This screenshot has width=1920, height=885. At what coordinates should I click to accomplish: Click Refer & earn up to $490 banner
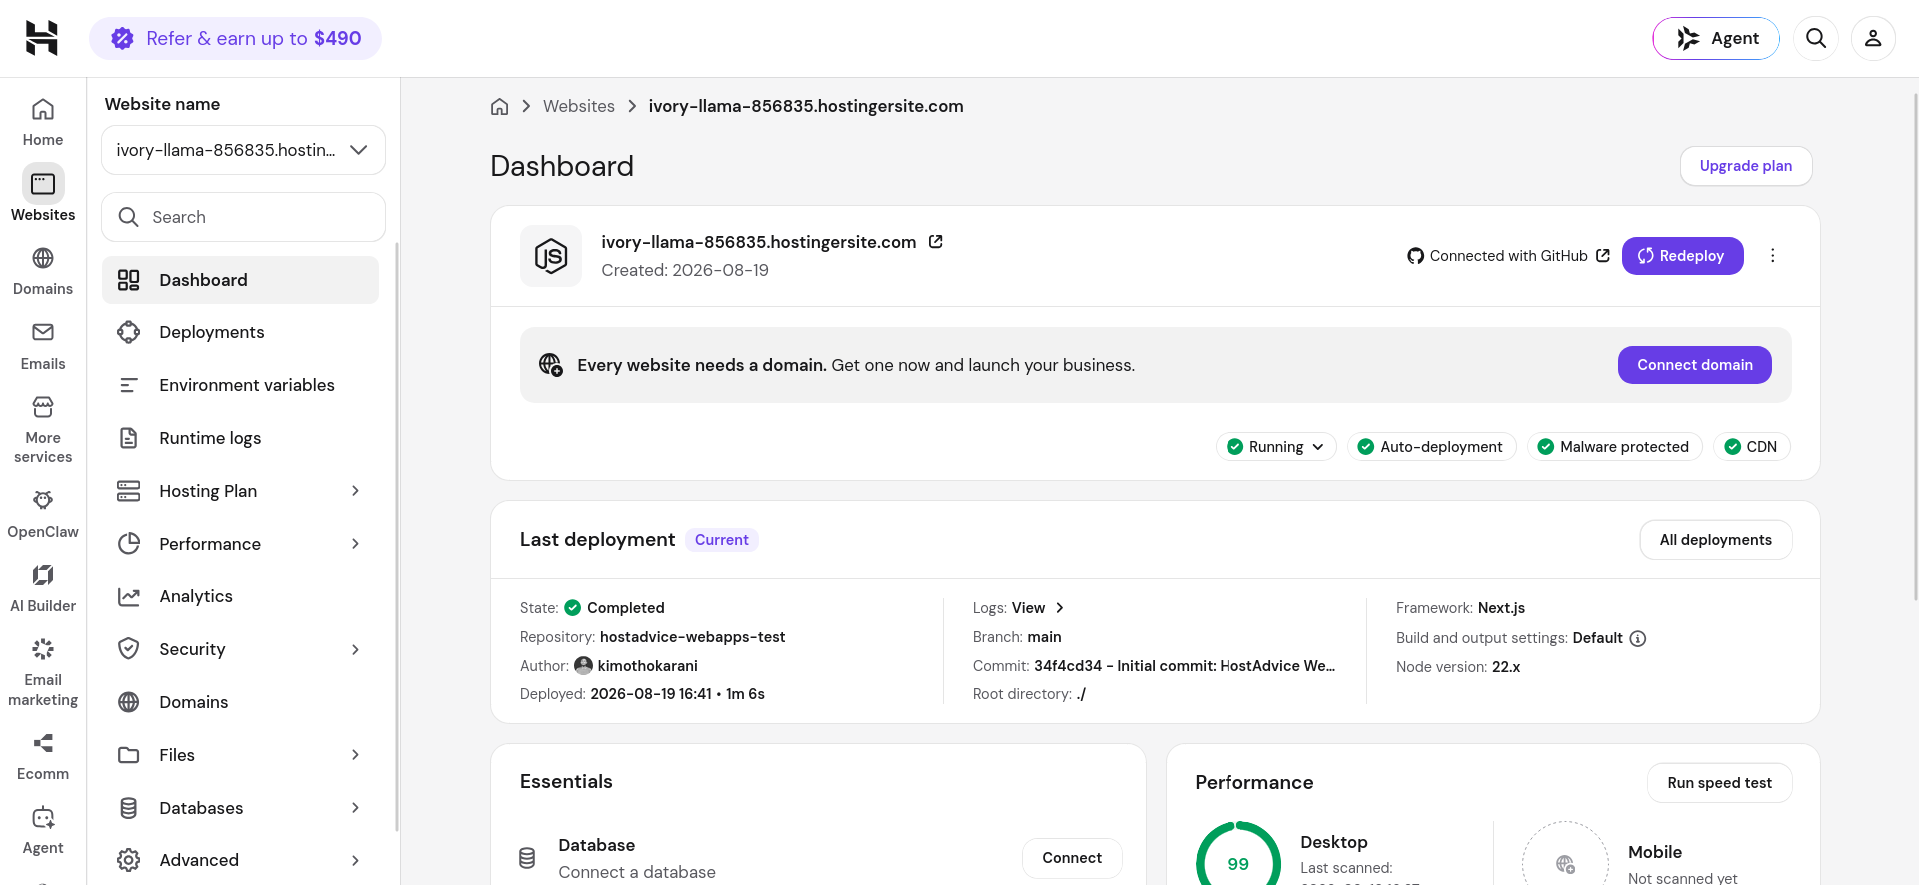click(235, 38)
